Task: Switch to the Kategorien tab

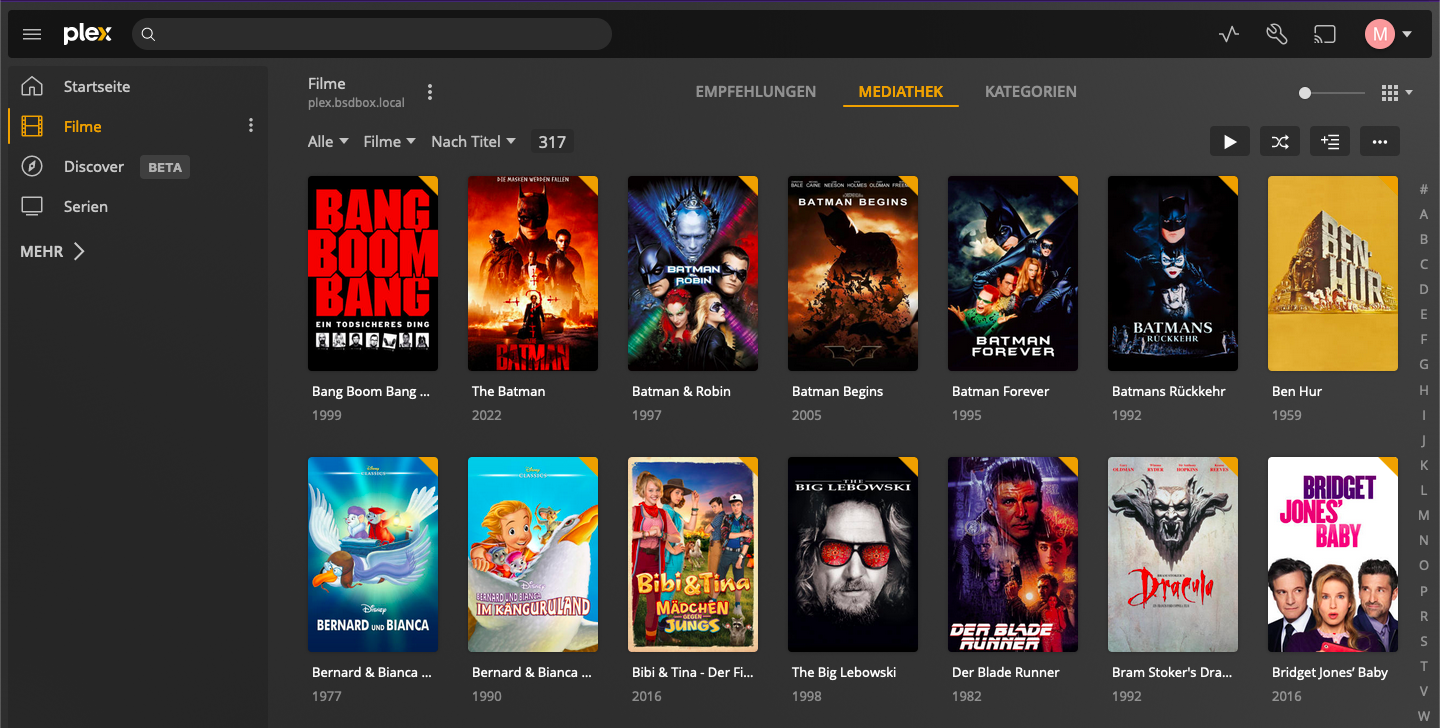Action: [1031, 92]
